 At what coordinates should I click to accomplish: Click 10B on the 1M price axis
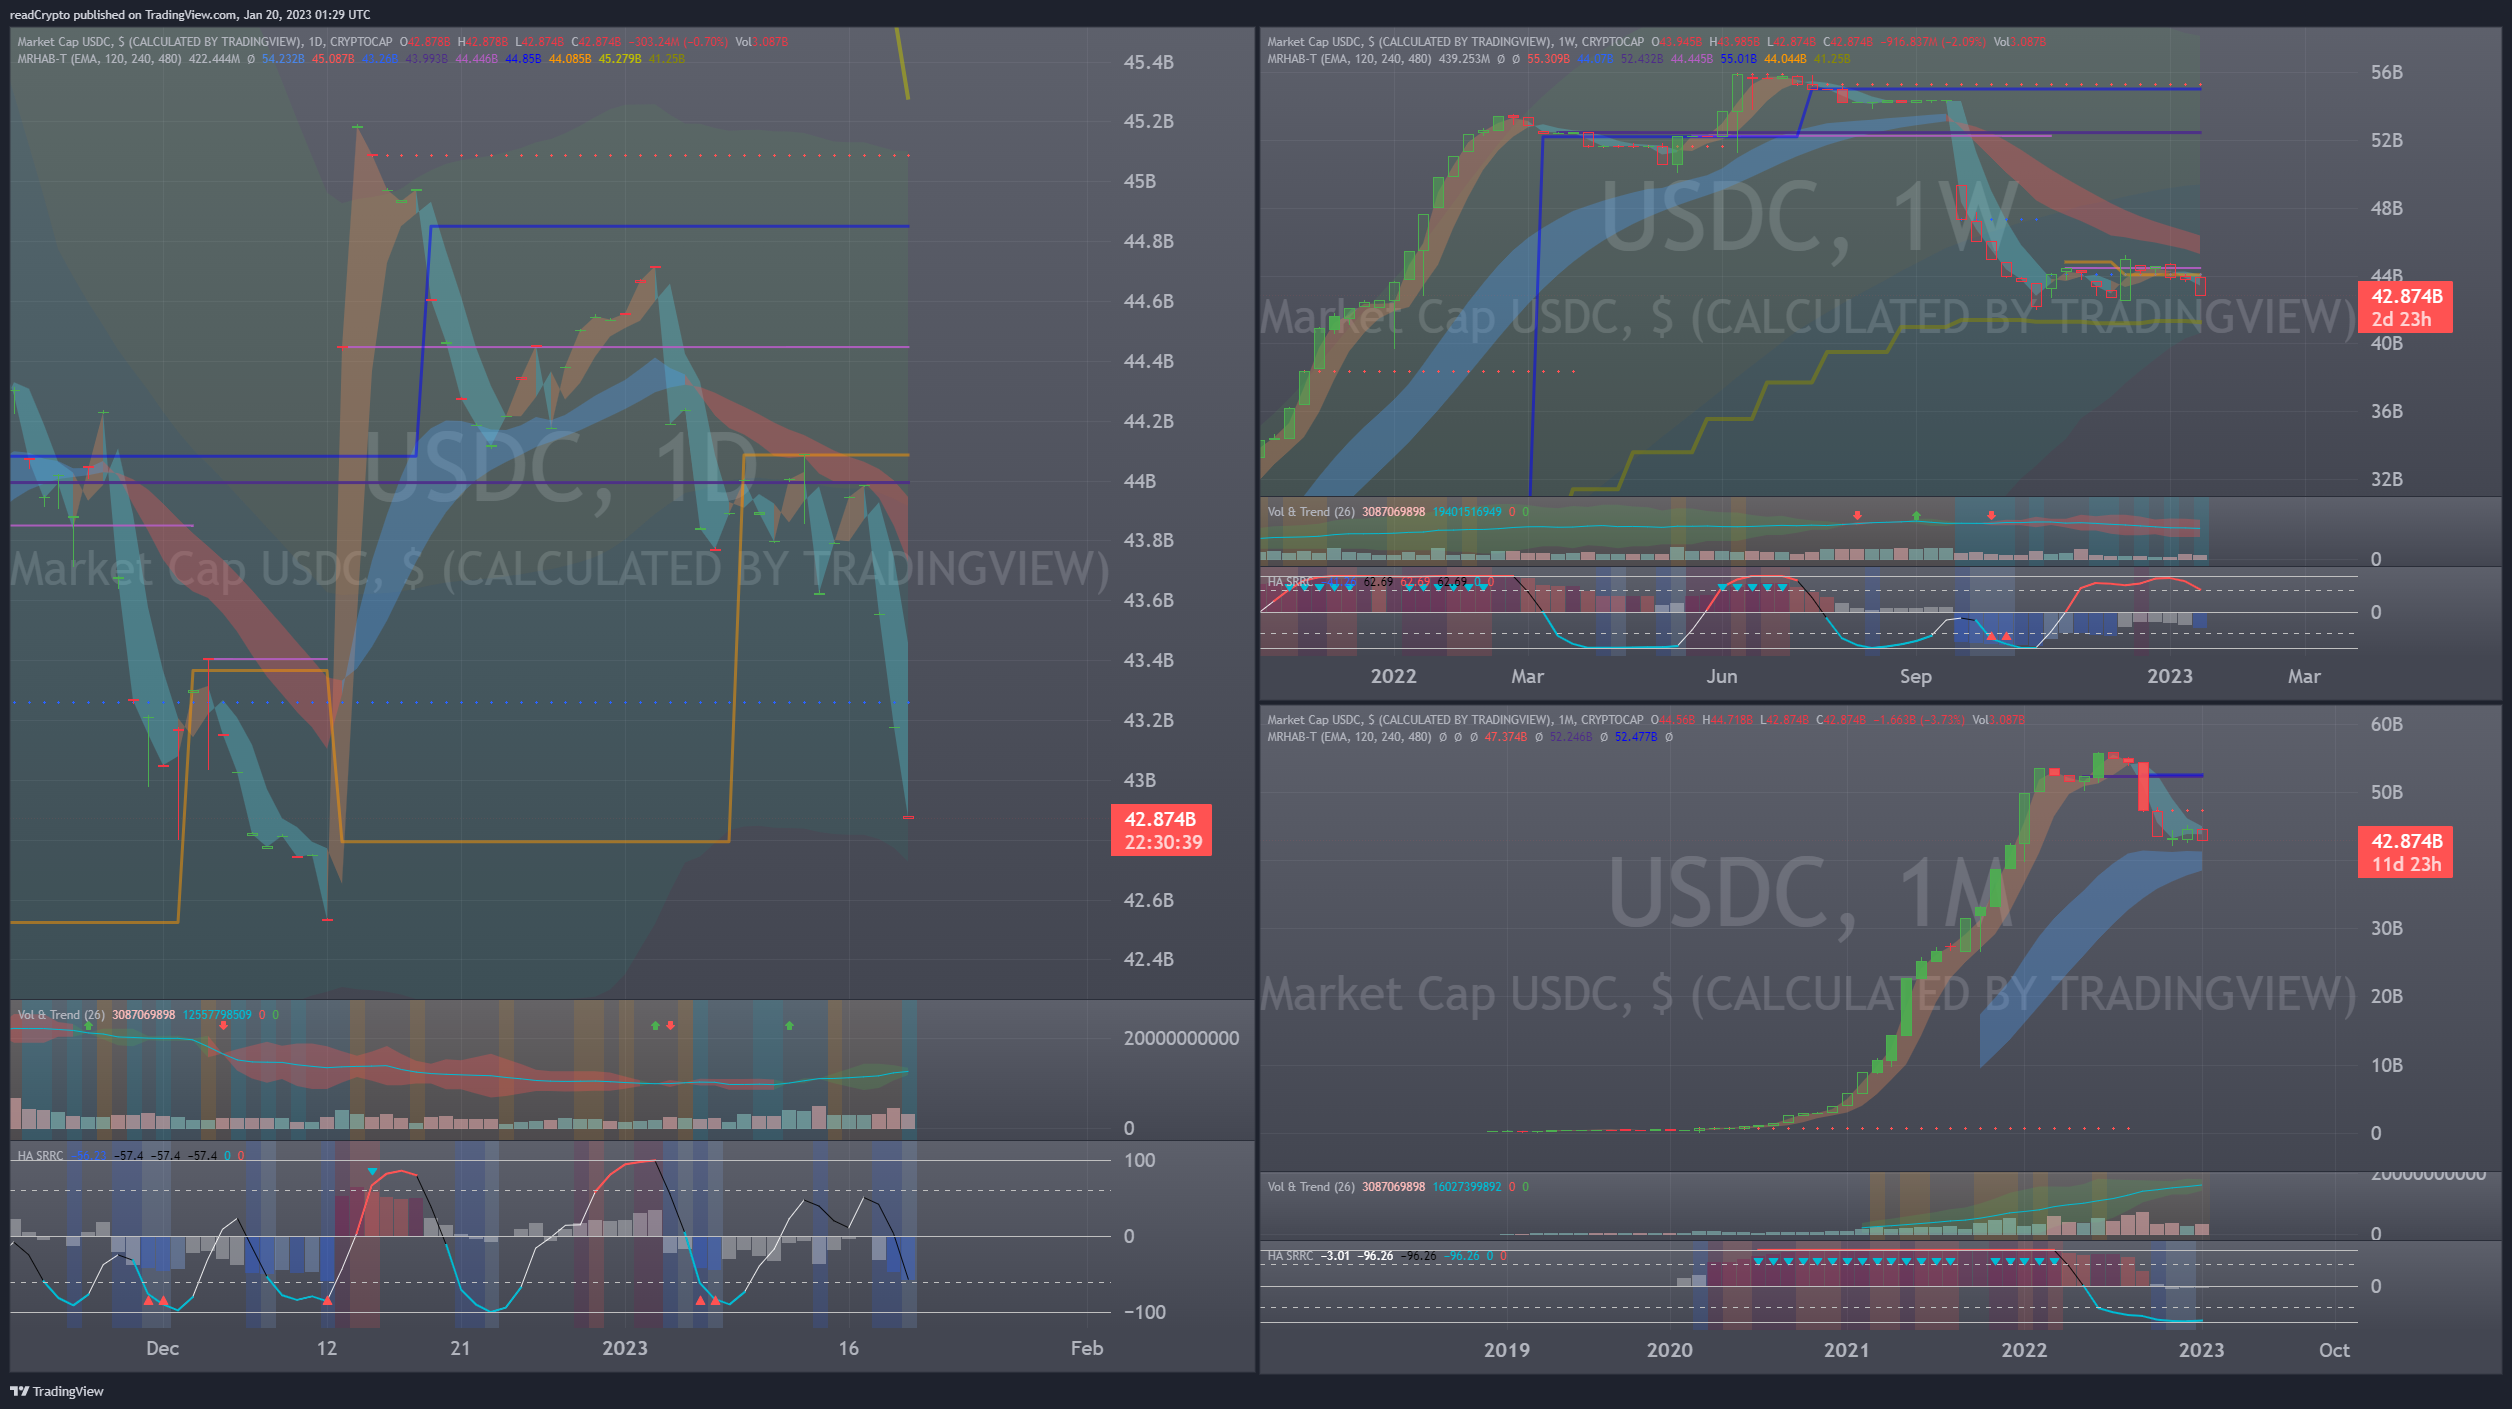pyautogui.click(x=2386, y=1065)
